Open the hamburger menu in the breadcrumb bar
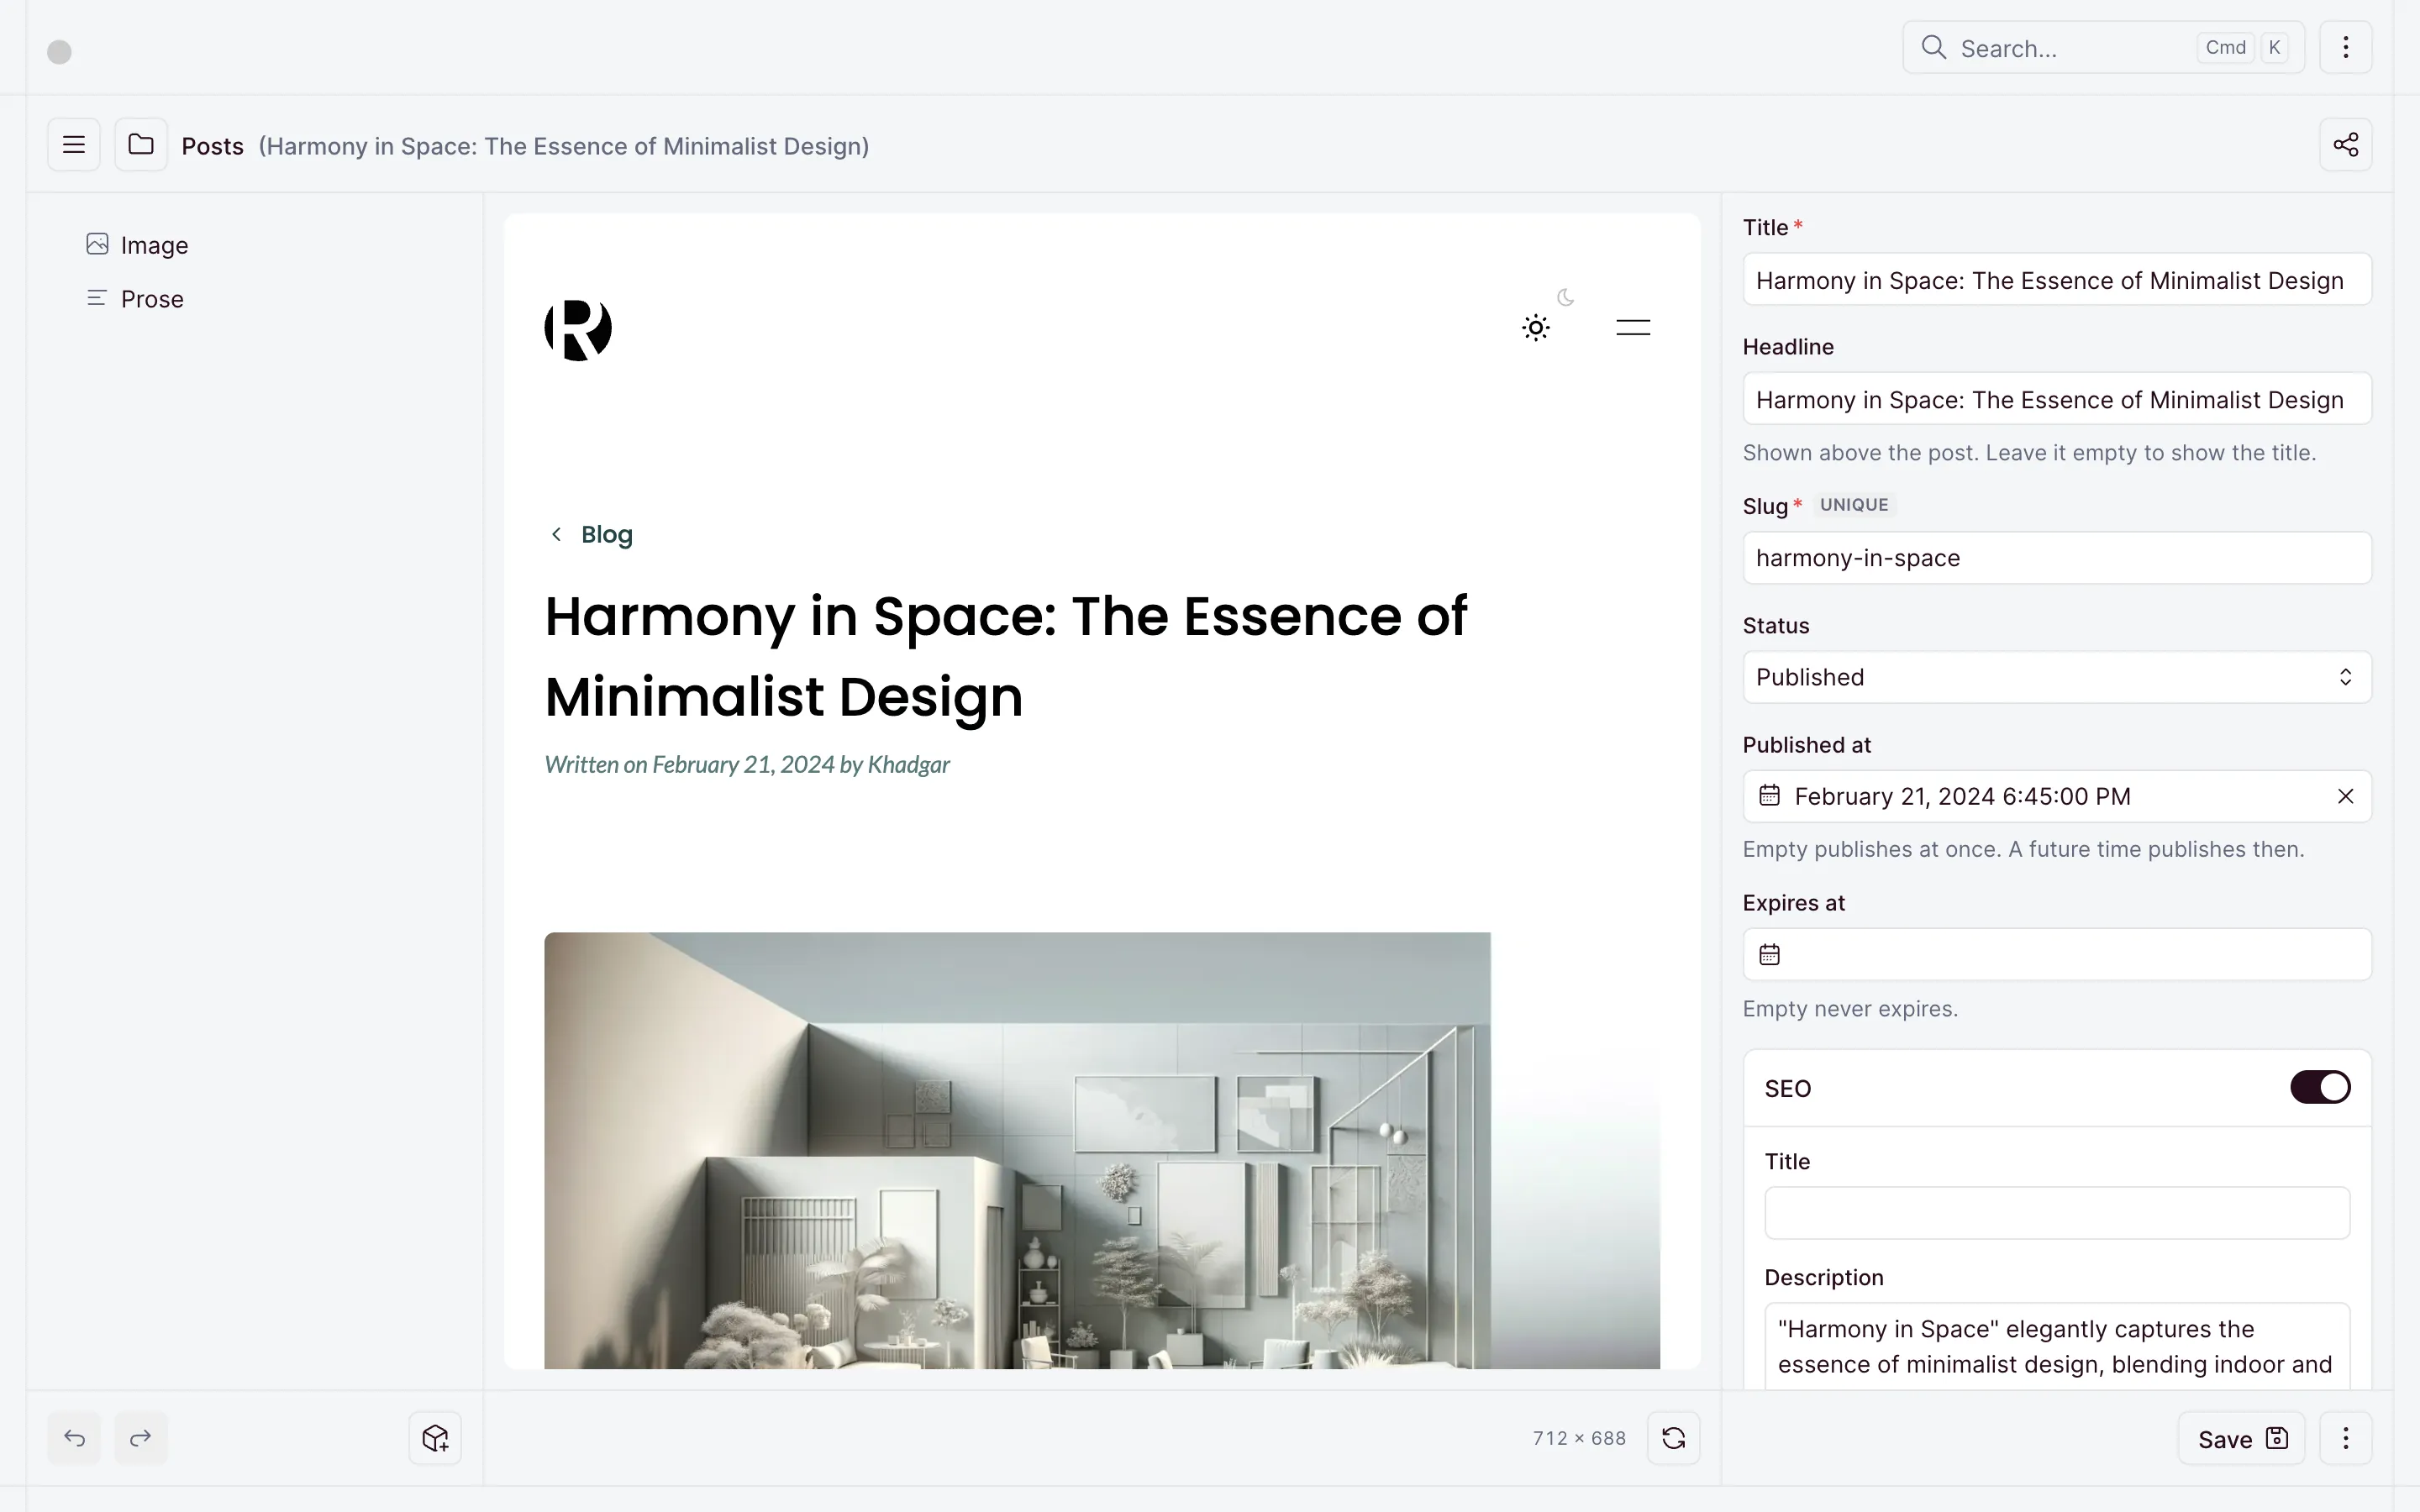Viewport: 2420px width, 1512px height. pyautogui.click(x=74, y=145)
